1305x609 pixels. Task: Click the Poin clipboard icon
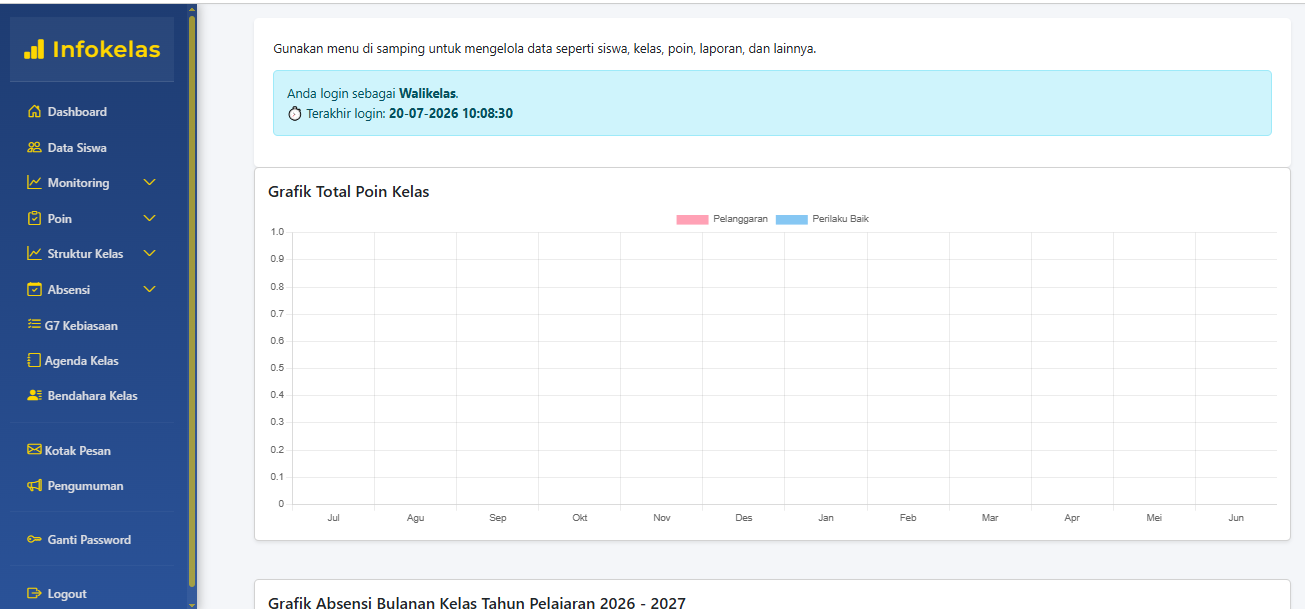(x=34, y=218)
